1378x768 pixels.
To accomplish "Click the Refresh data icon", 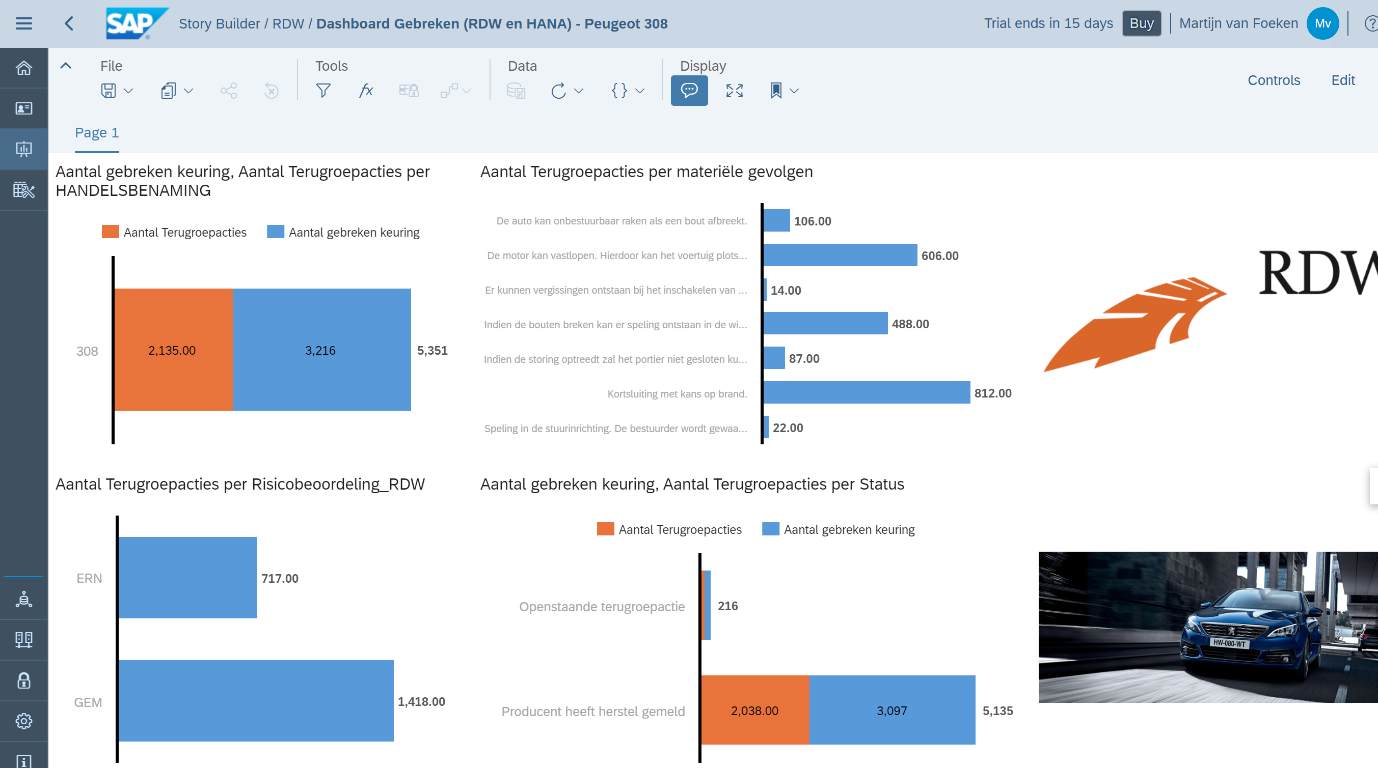I will coord(559,90).
